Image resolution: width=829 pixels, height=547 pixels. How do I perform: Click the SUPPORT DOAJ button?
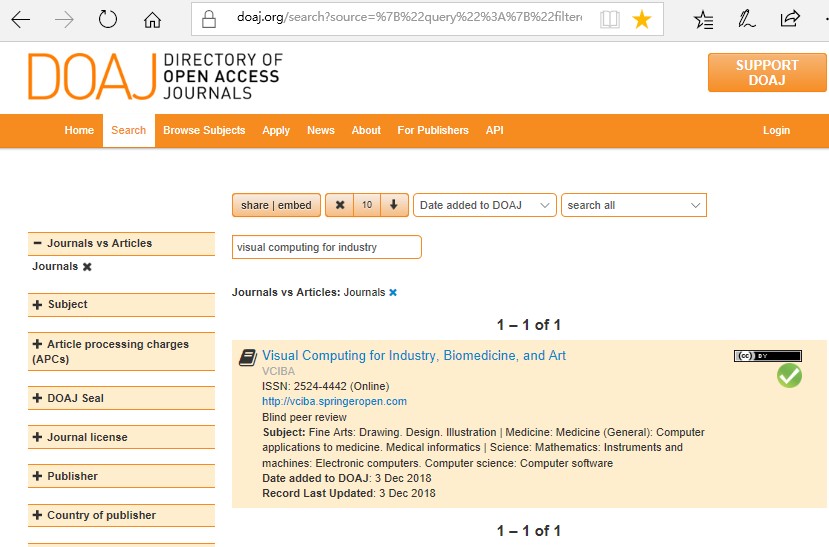point(767,73)
